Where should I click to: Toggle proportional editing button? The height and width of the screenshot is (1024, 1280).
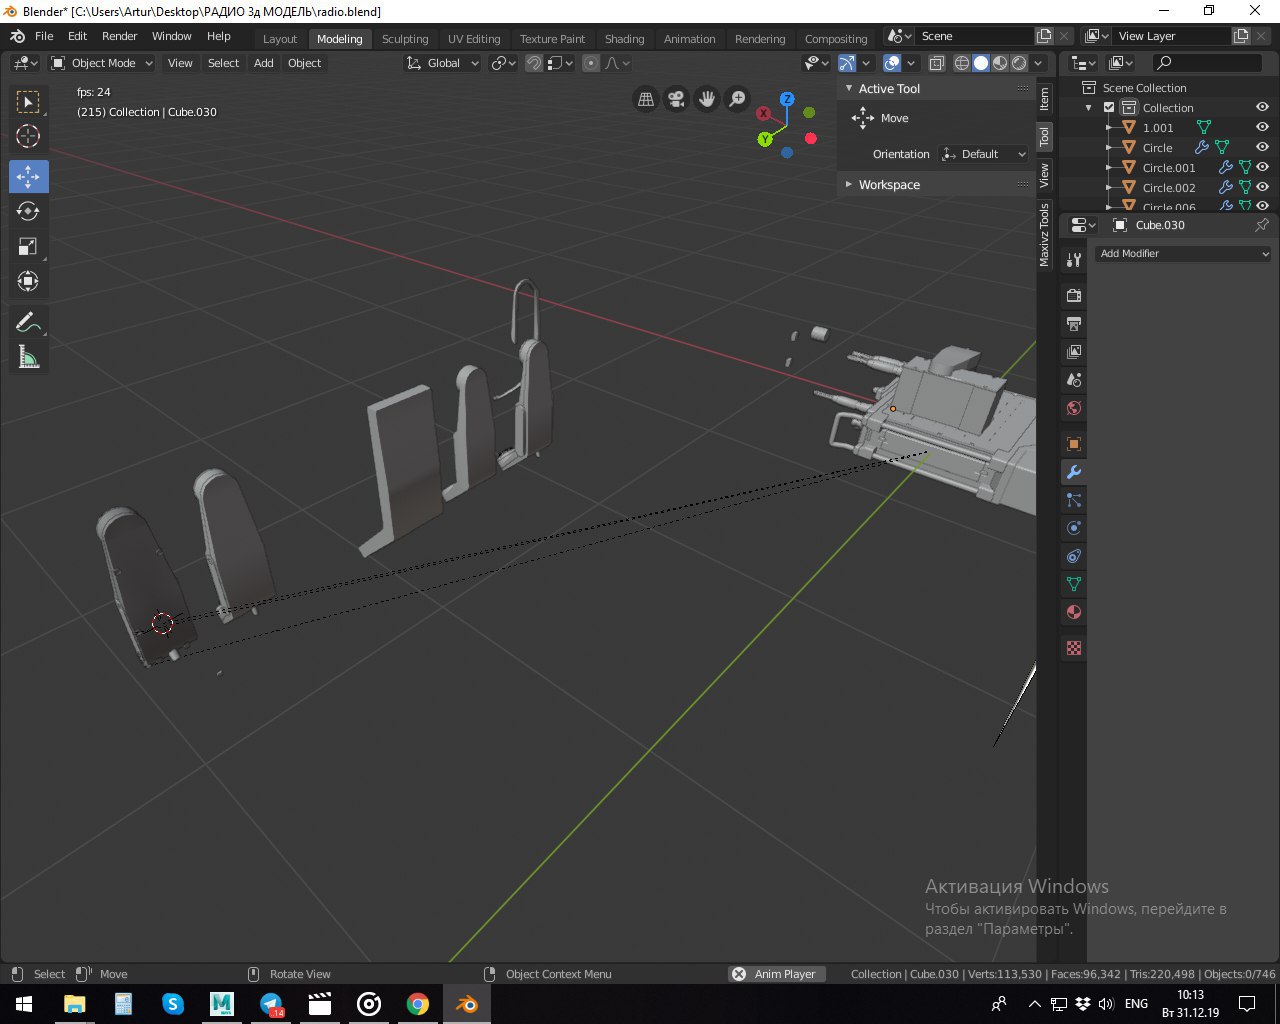[x=591, y=63]
